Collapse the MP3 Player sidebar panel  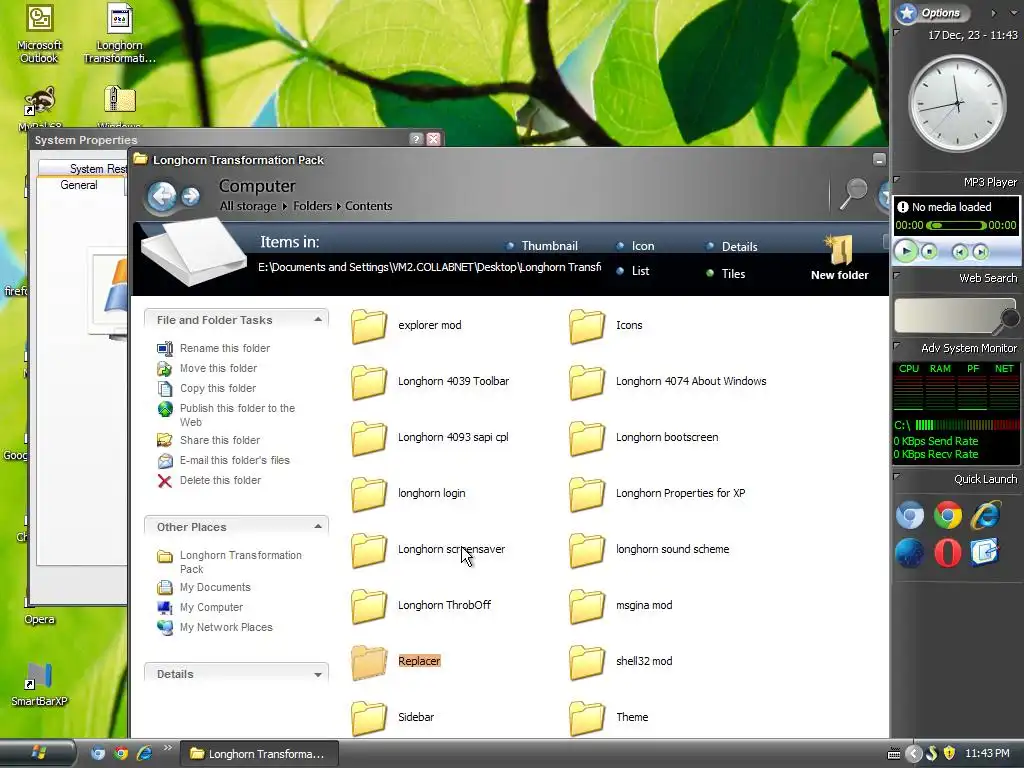coord(897,180)
